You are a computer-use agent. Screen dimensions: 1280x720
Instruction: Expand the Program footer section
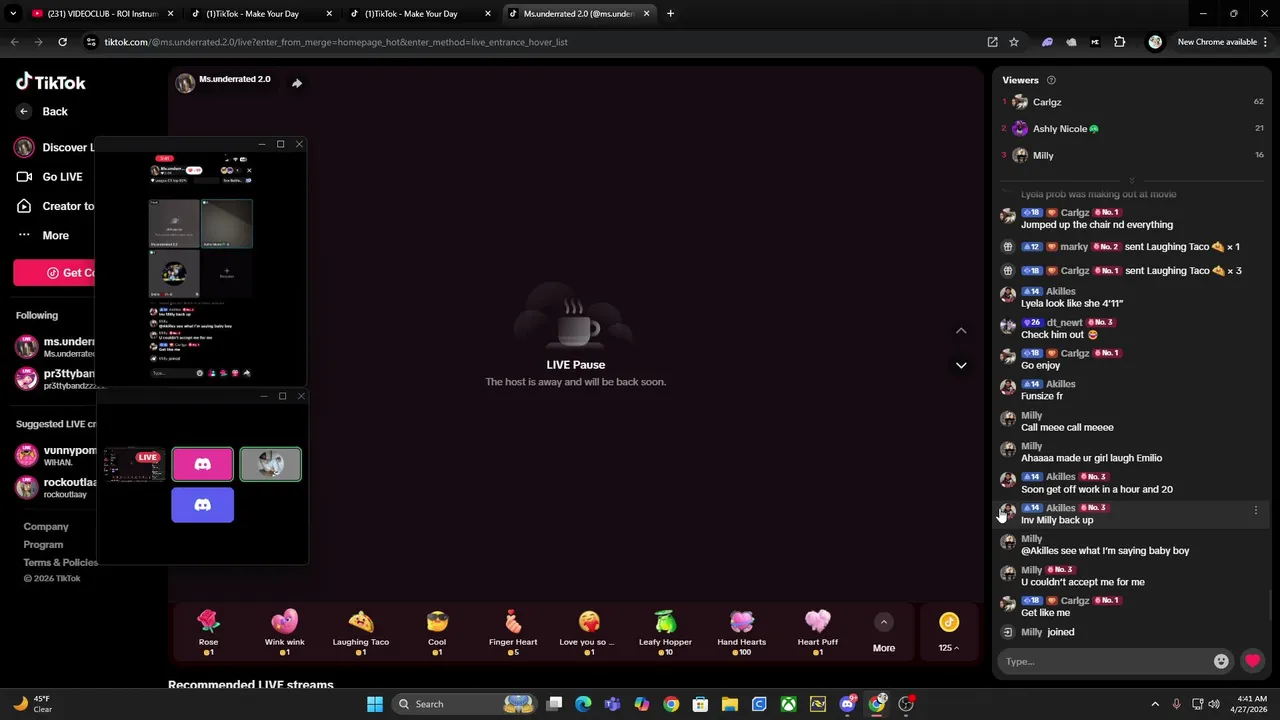click(x=43, y=544)
